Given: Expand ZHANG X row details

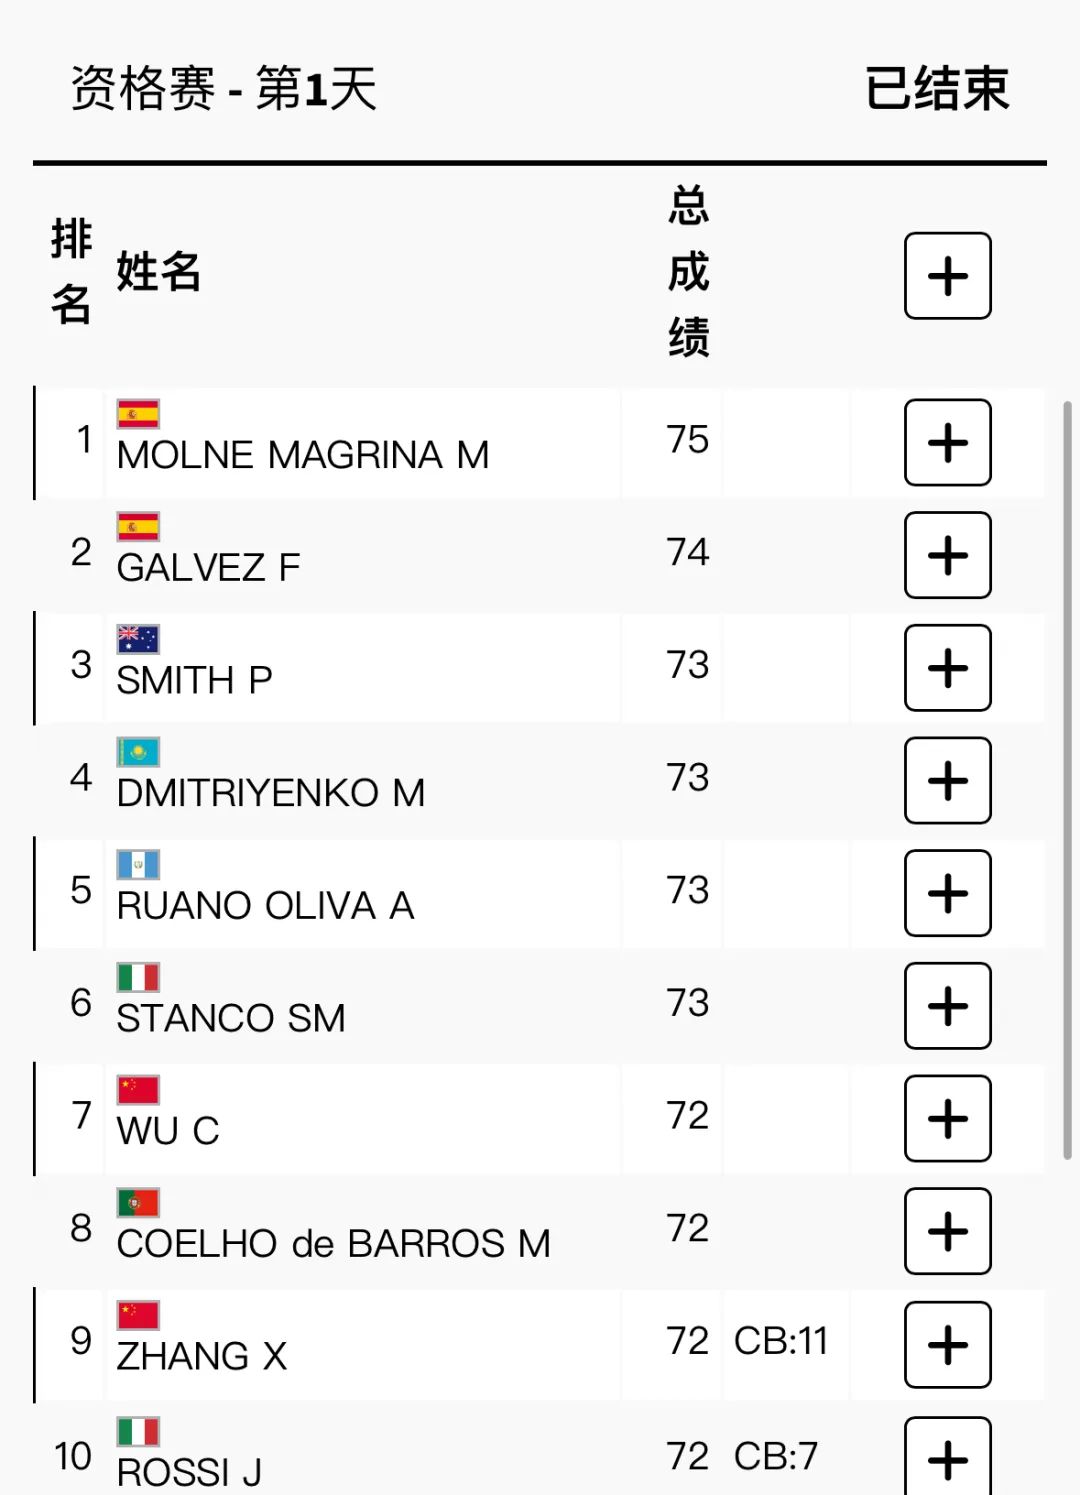Looking at the screenshot, I should [x=947, y=1344].
